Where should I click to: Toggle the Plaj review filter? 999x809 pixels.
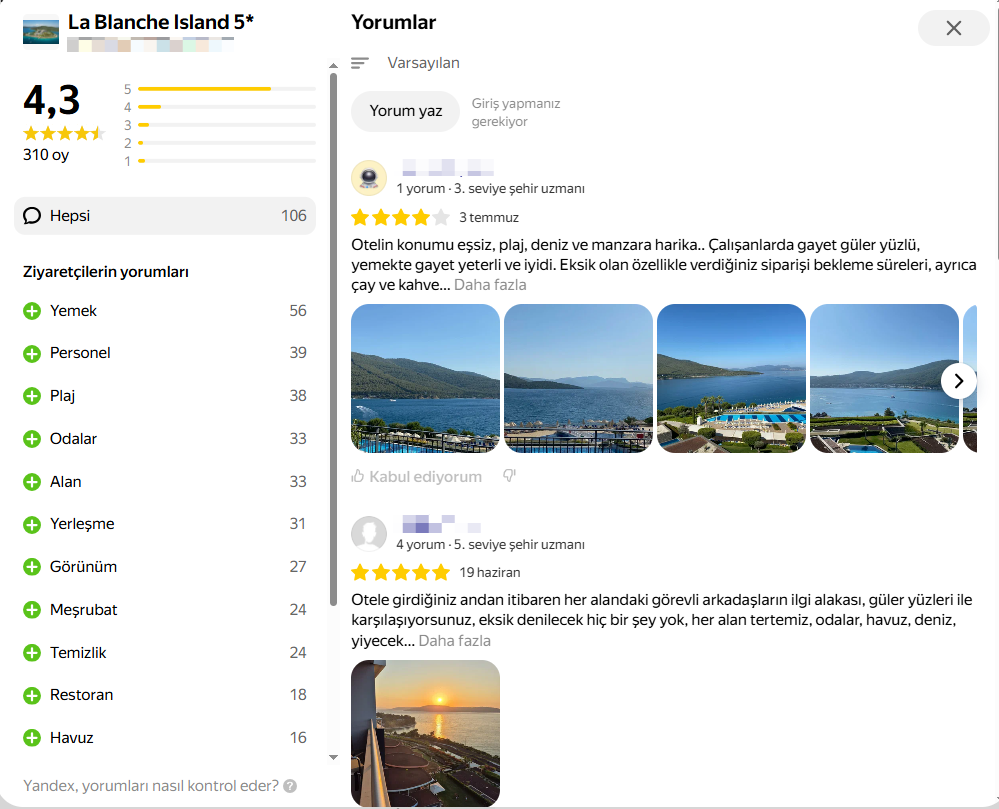click(x=63, y=396)
